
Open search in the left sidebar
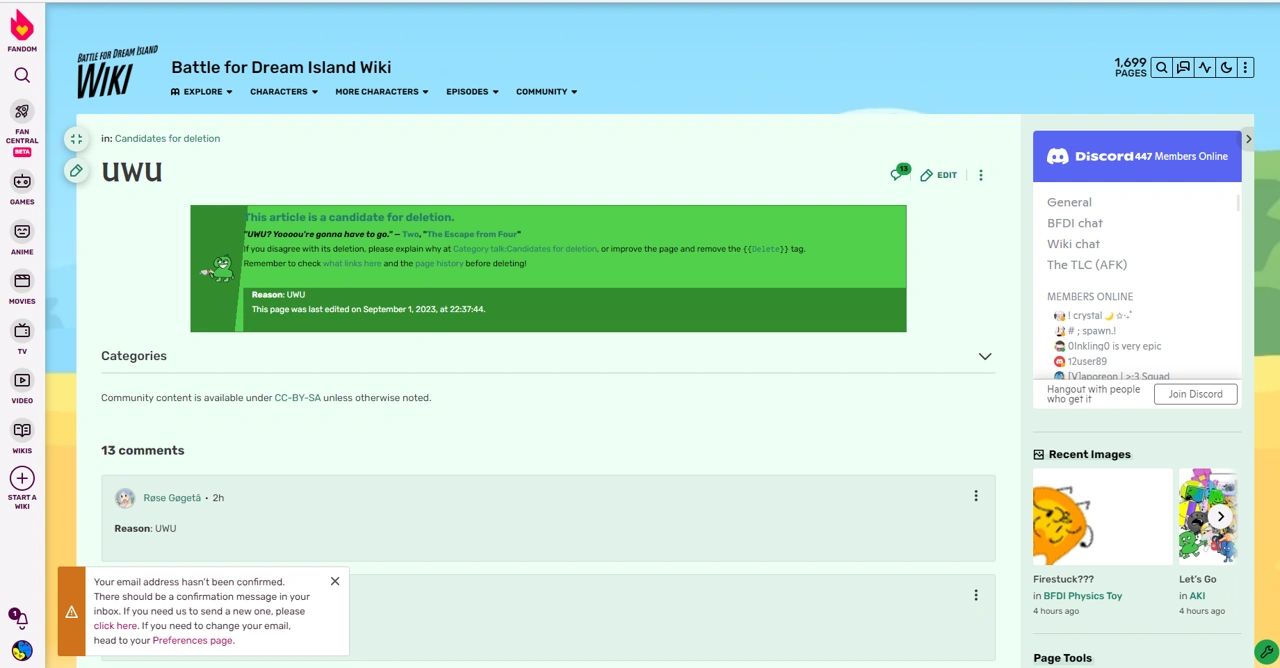coord(22,75)
